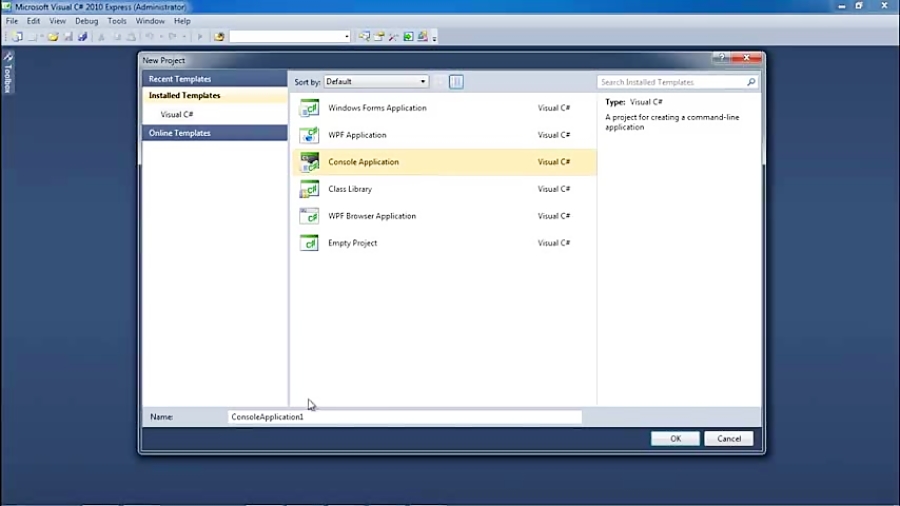
Task: Click the Cut scissors toolbar icon
Action: click(101, 37)
